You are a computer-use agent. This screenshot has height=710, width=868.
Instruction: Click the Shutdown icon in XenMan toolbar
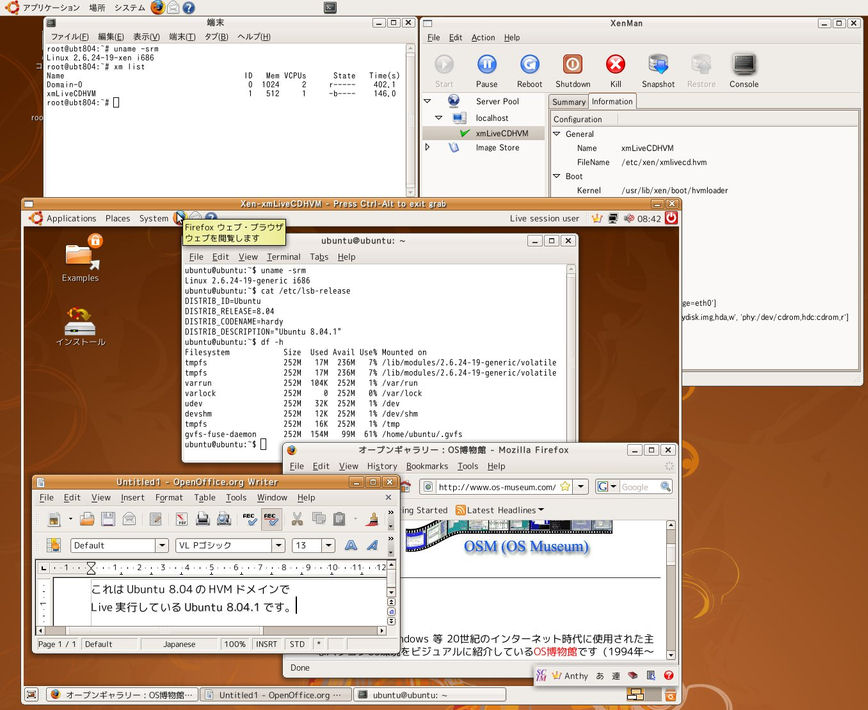(x=572, y=65)
